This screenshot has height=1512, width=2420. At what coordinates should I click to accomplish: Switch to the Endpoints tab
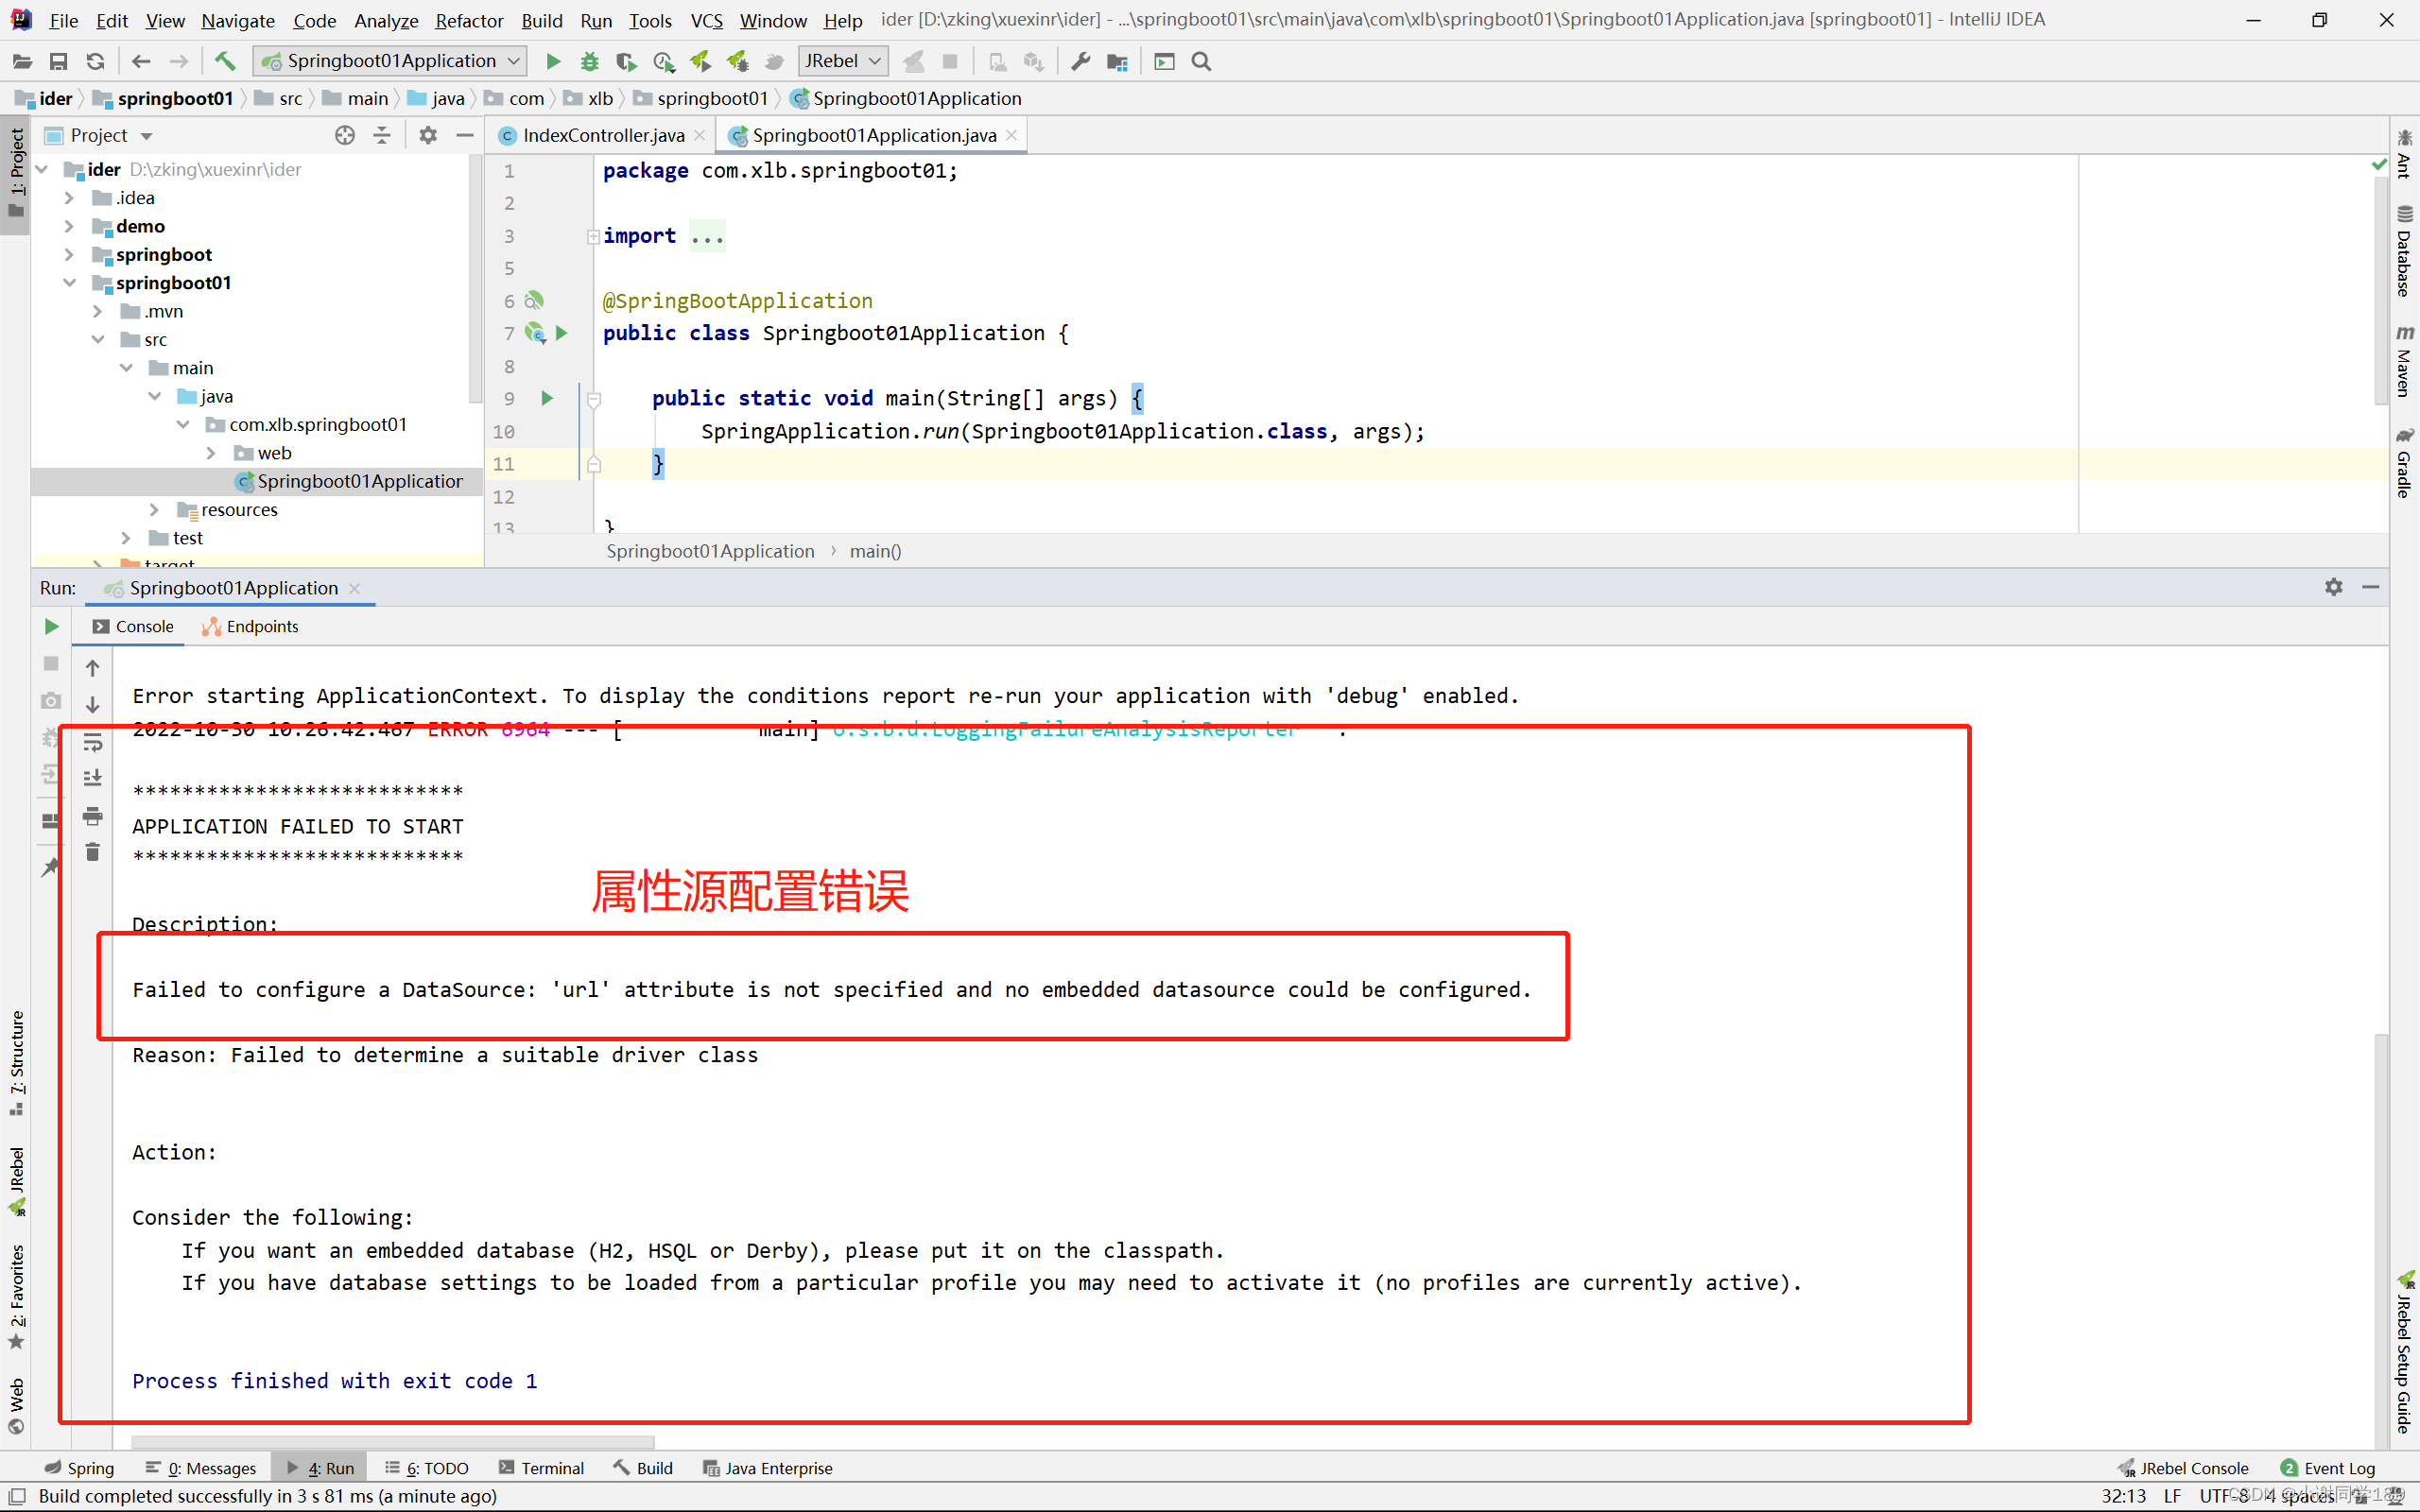click(x=251, y=627)
